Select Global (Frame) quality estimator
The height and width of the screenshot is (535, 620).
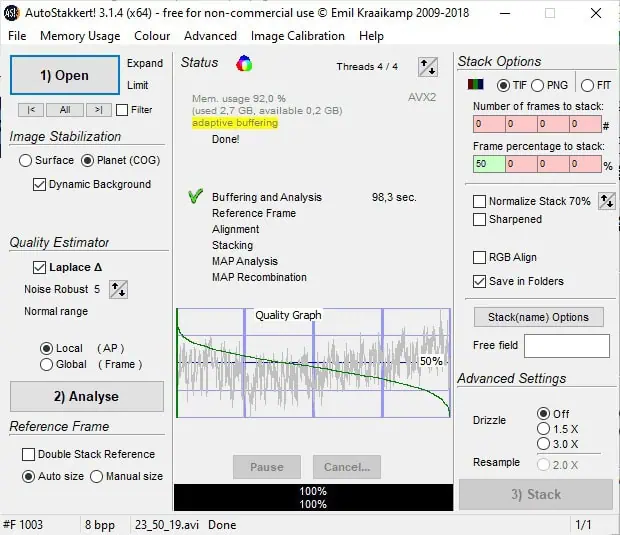[x=46, y=364]
